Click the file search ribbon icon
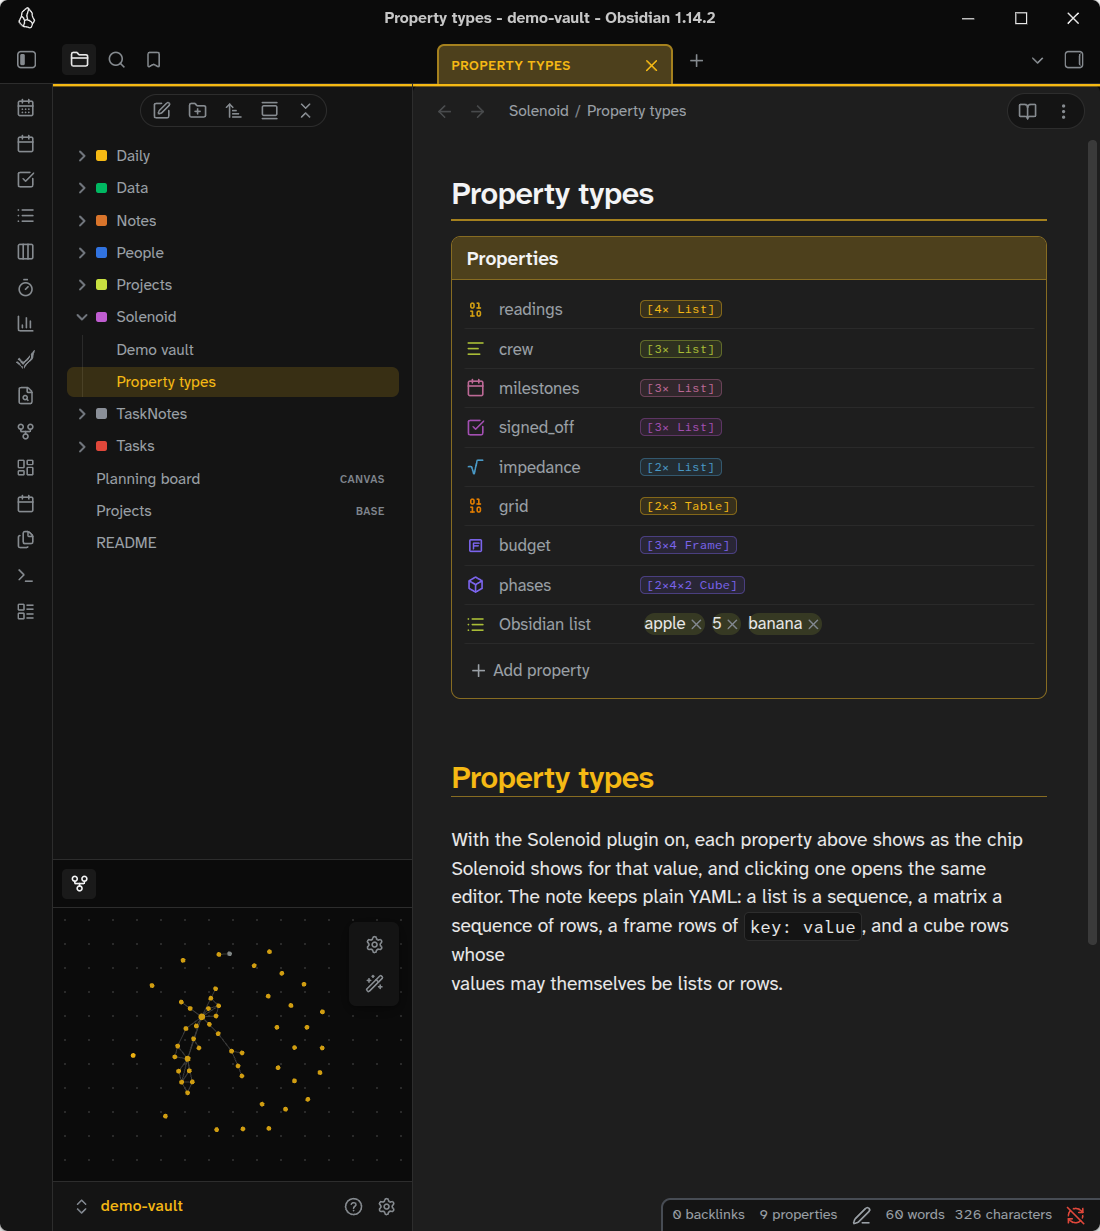 tap(26, 396)
